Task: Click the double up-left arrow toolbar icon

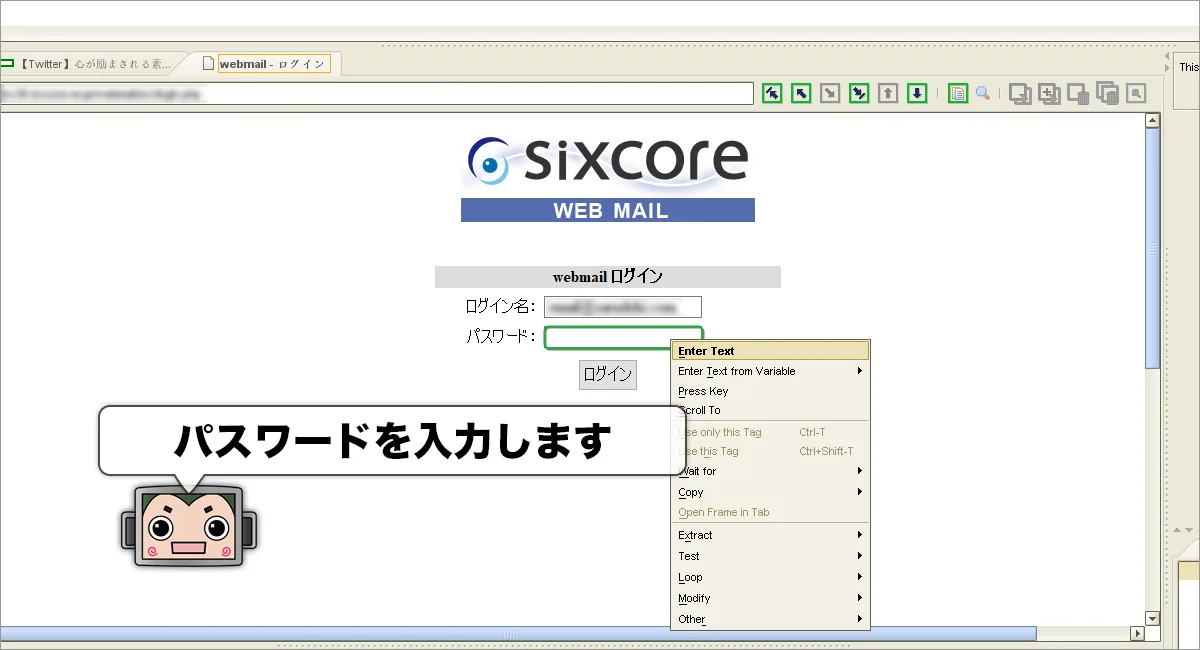Action: (772, 93)
